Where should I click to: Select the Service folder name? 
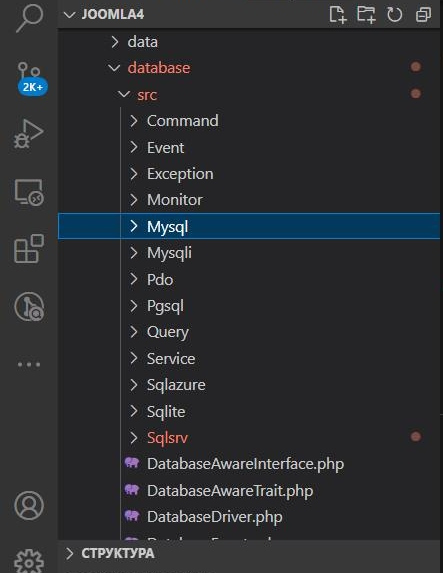click(x=171, y=358)
